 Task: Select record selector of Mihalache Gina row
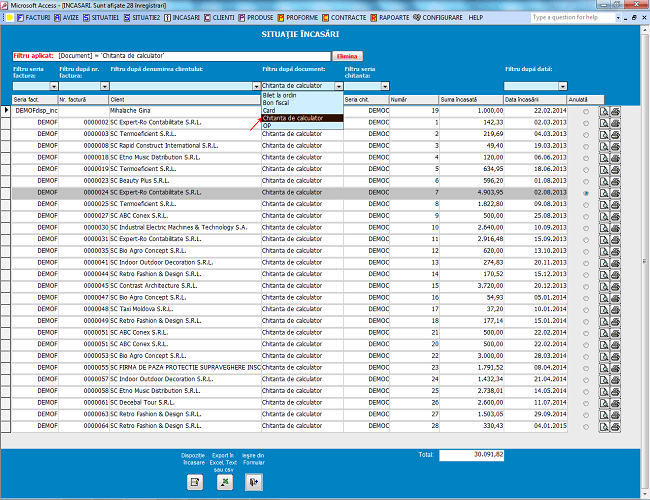tap(6, 111)
